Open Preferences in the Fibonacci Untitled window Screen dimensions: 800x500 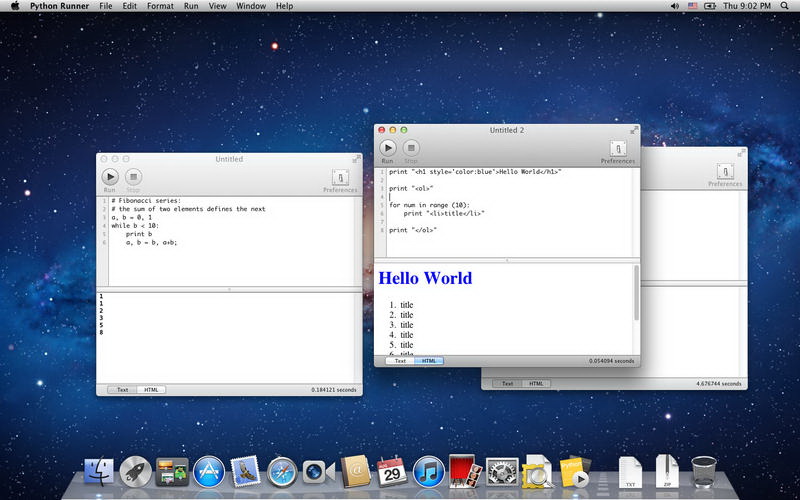click(x=340, y=177)
